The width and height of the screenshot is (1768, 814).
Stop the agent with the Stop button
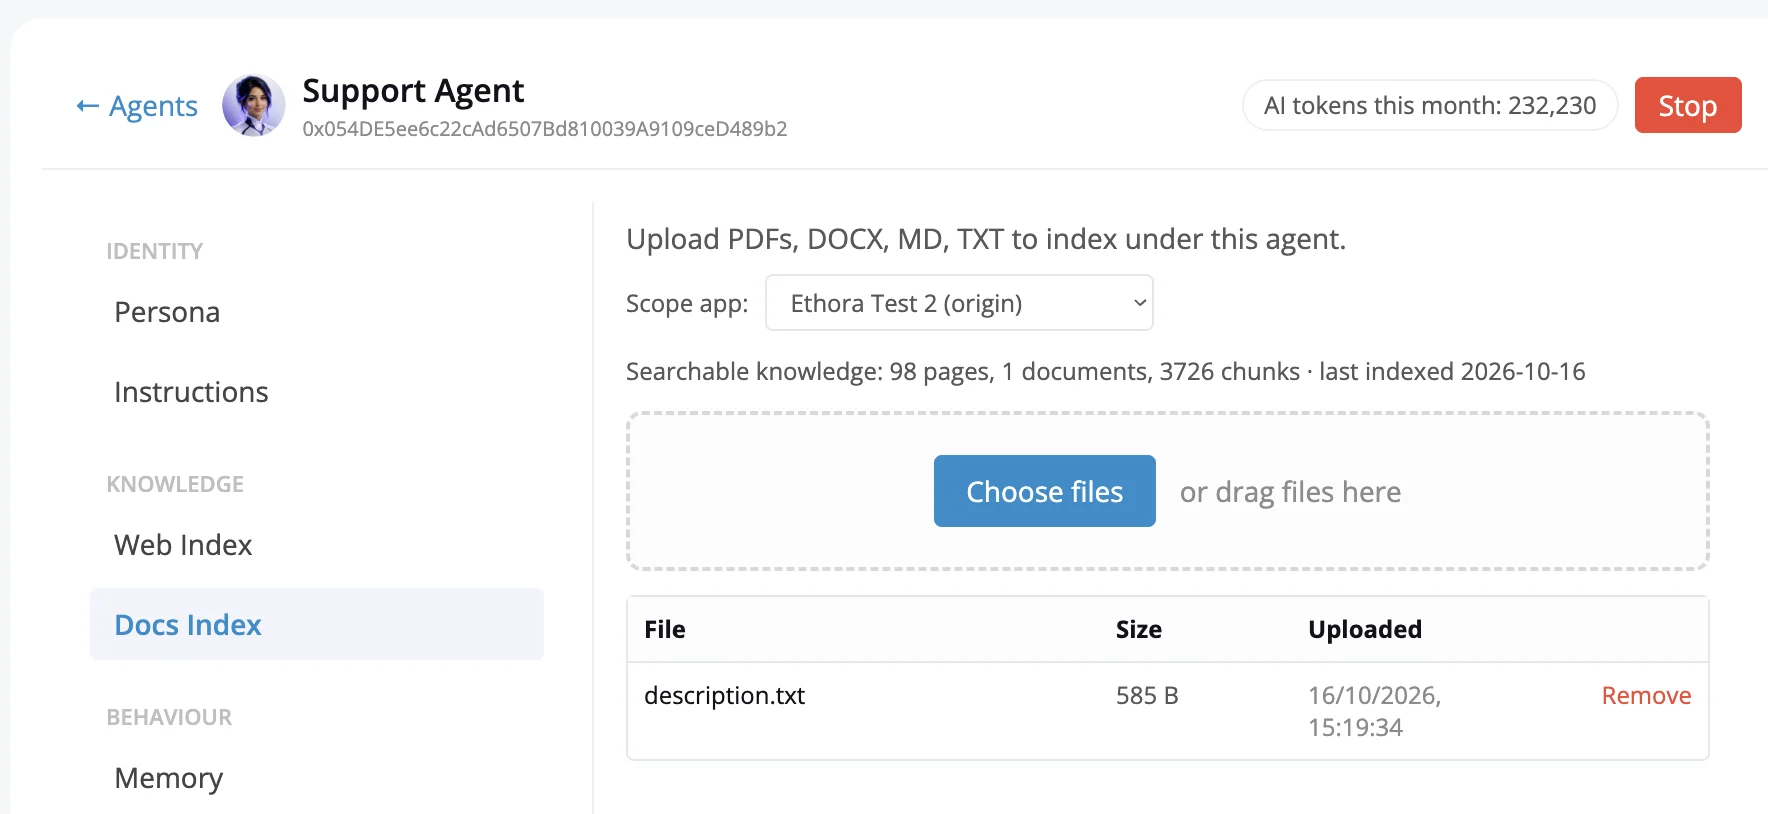1688,105
